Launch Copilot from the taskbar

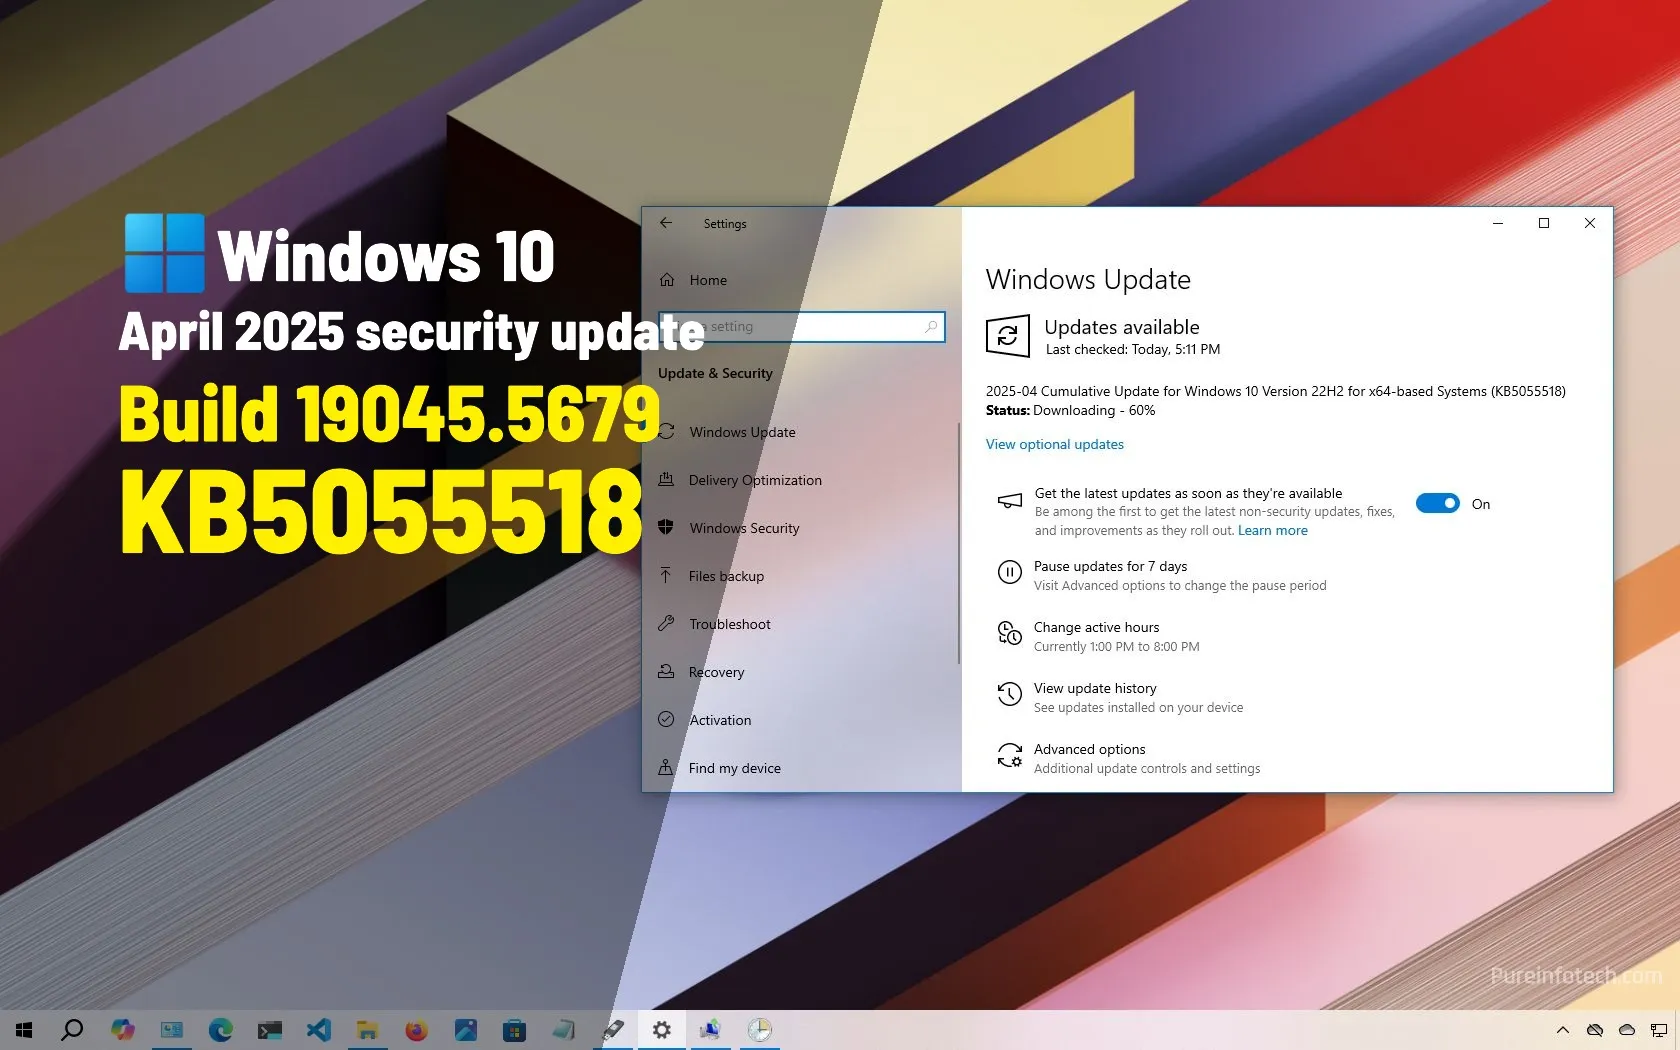[122, 1030]
